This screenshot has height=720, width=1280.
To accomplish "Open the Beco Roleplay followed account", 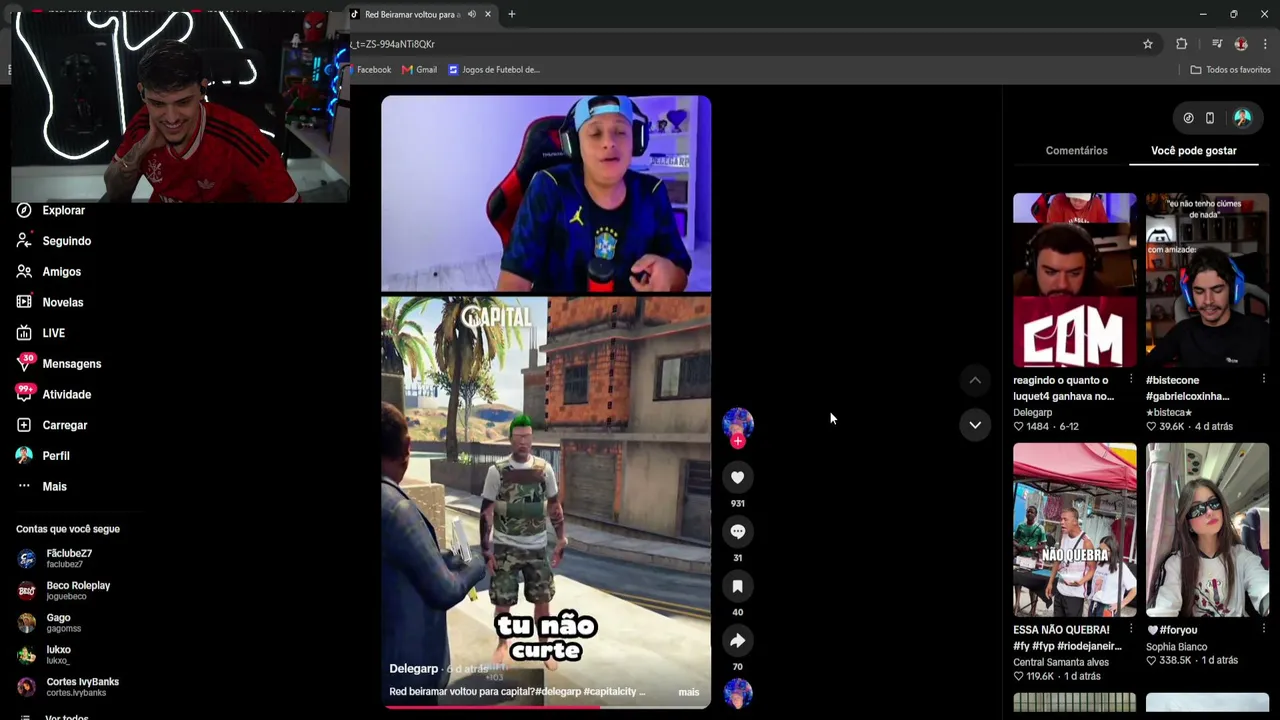I will click(63, 590).
